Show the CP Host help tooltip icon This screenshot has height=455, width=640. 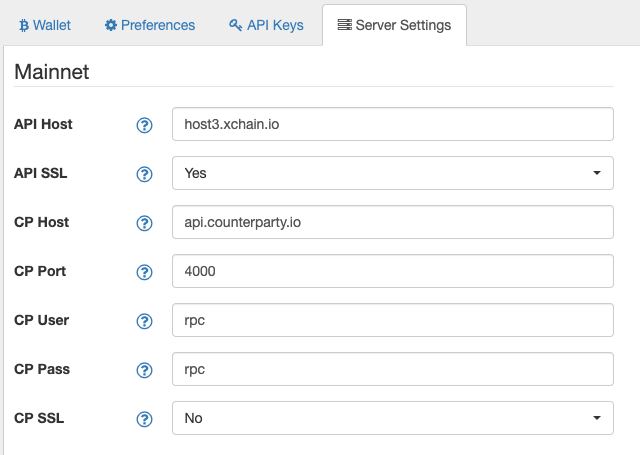tap(144, 223)
